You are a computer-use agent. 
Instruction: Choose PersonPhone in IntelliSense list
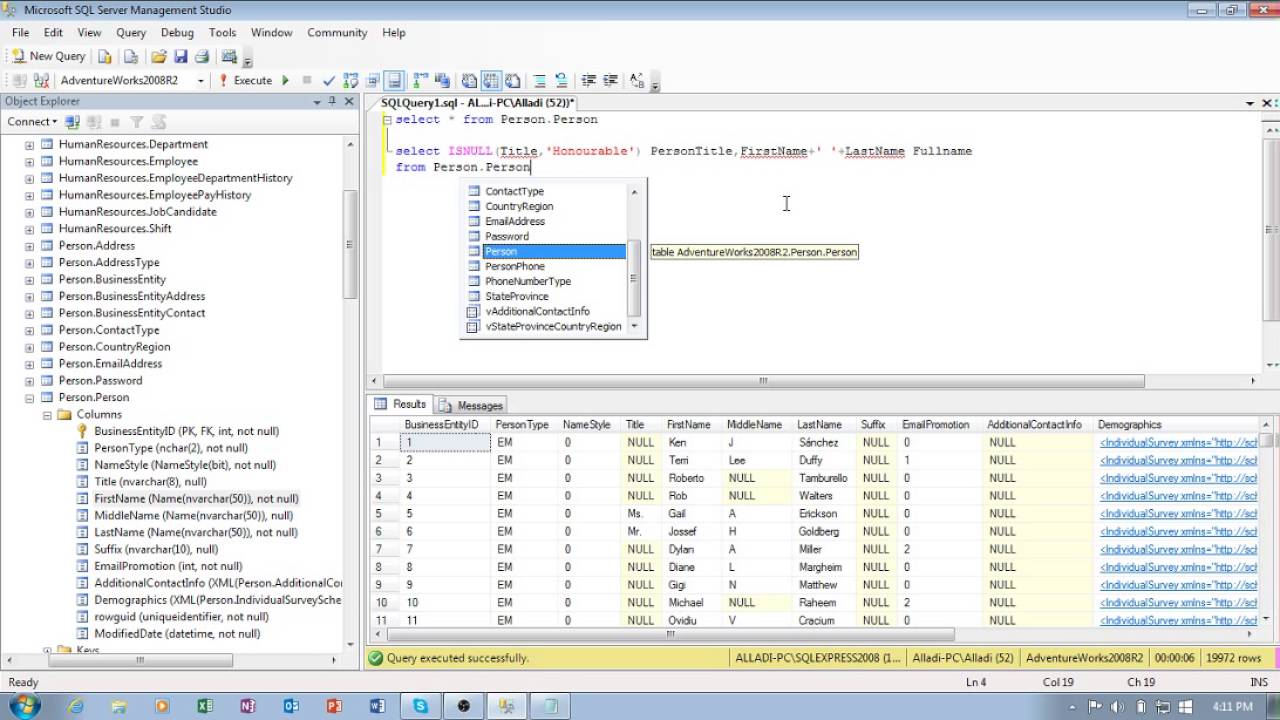(x=514, y=266)
